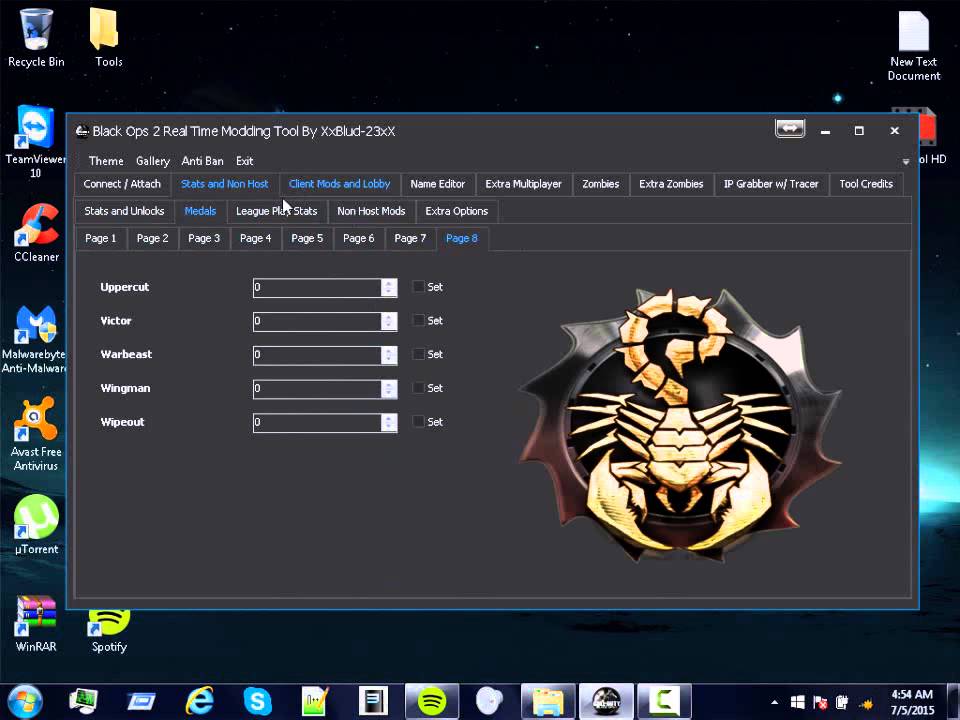Click the Exit menu item
The image size is (960, 720).
(x=244, y=161)
